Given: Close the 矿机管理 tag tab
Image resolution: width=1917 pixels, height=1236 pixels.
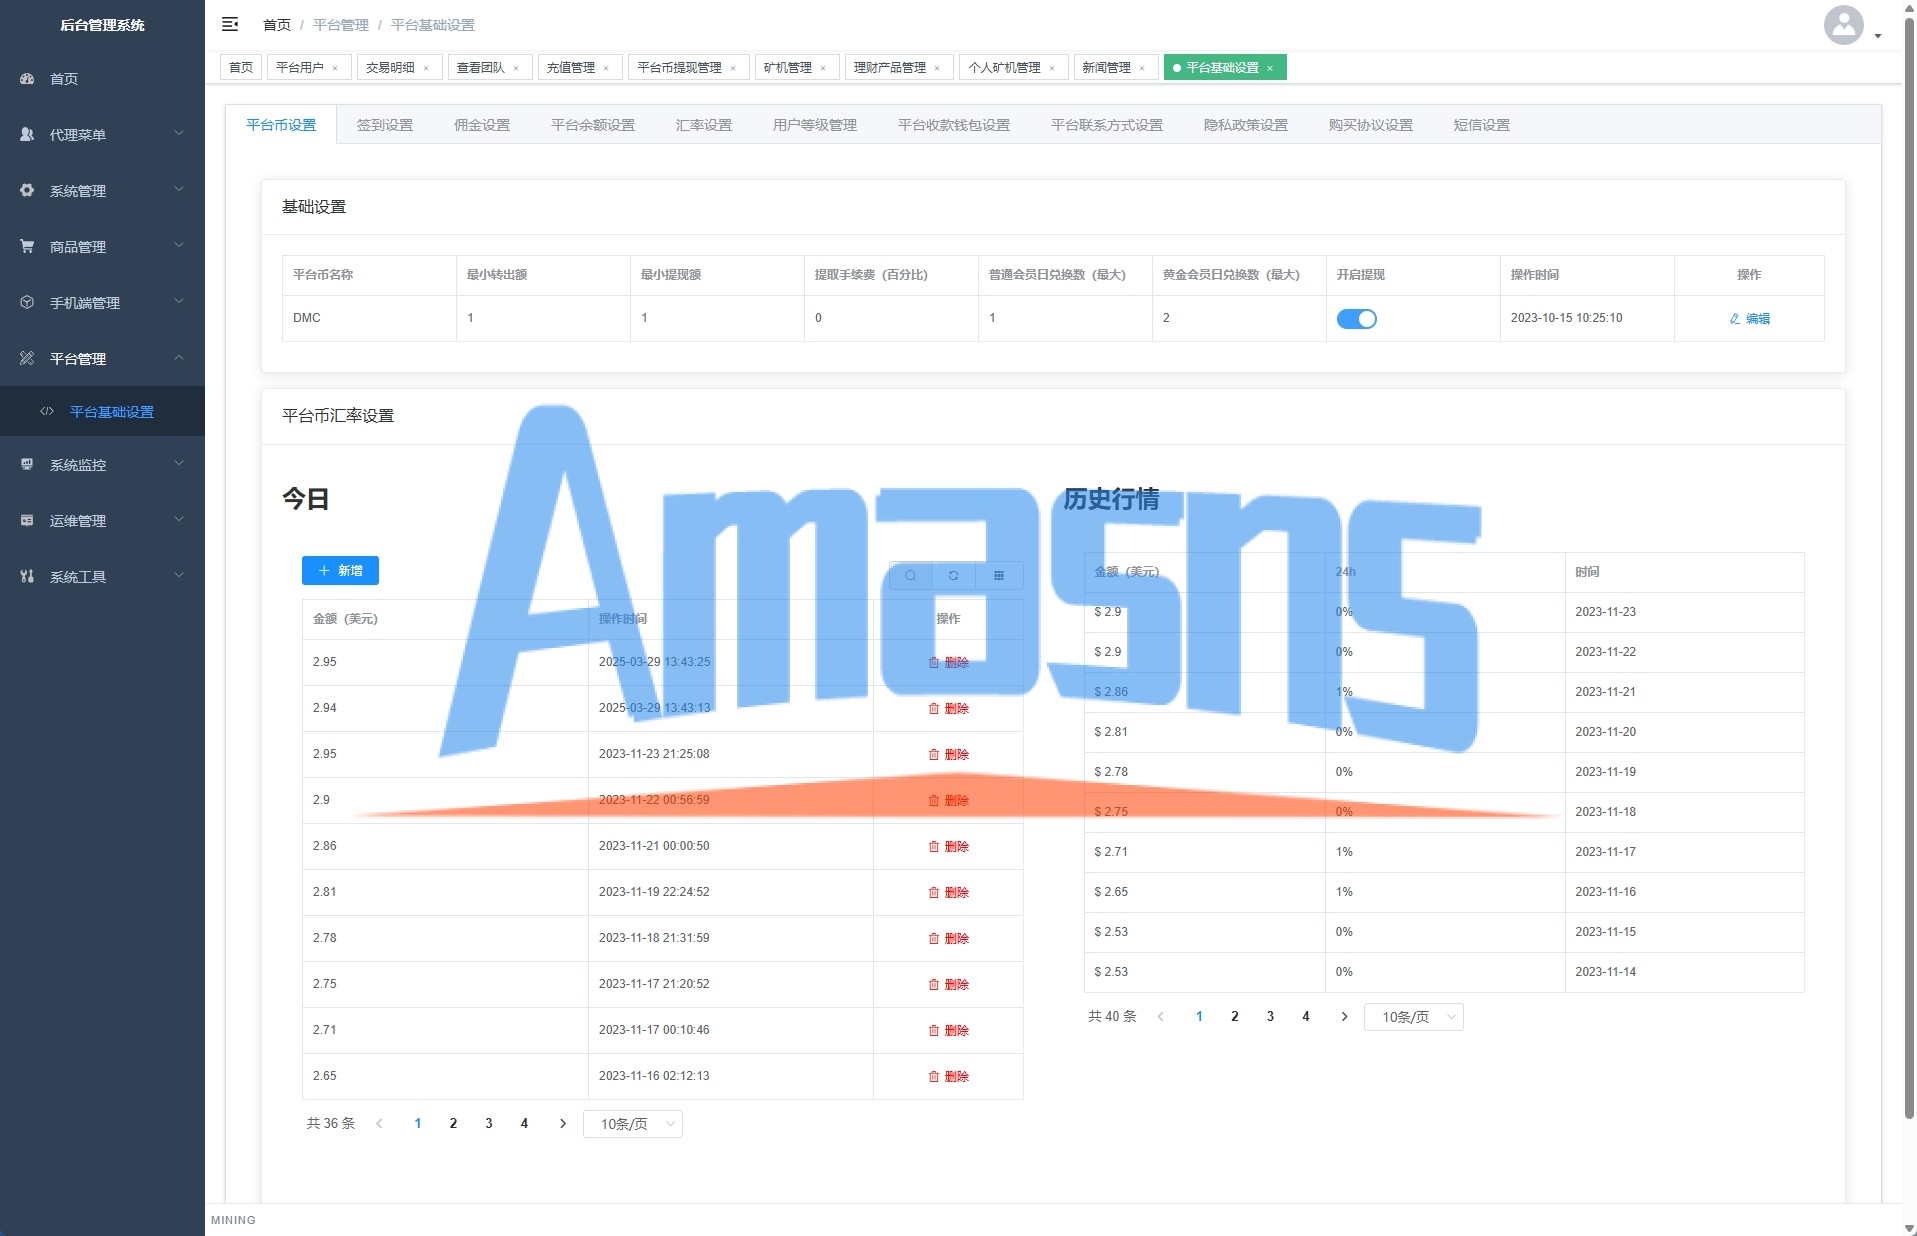Looking at the screenshot, I should [x=823, y=68].
